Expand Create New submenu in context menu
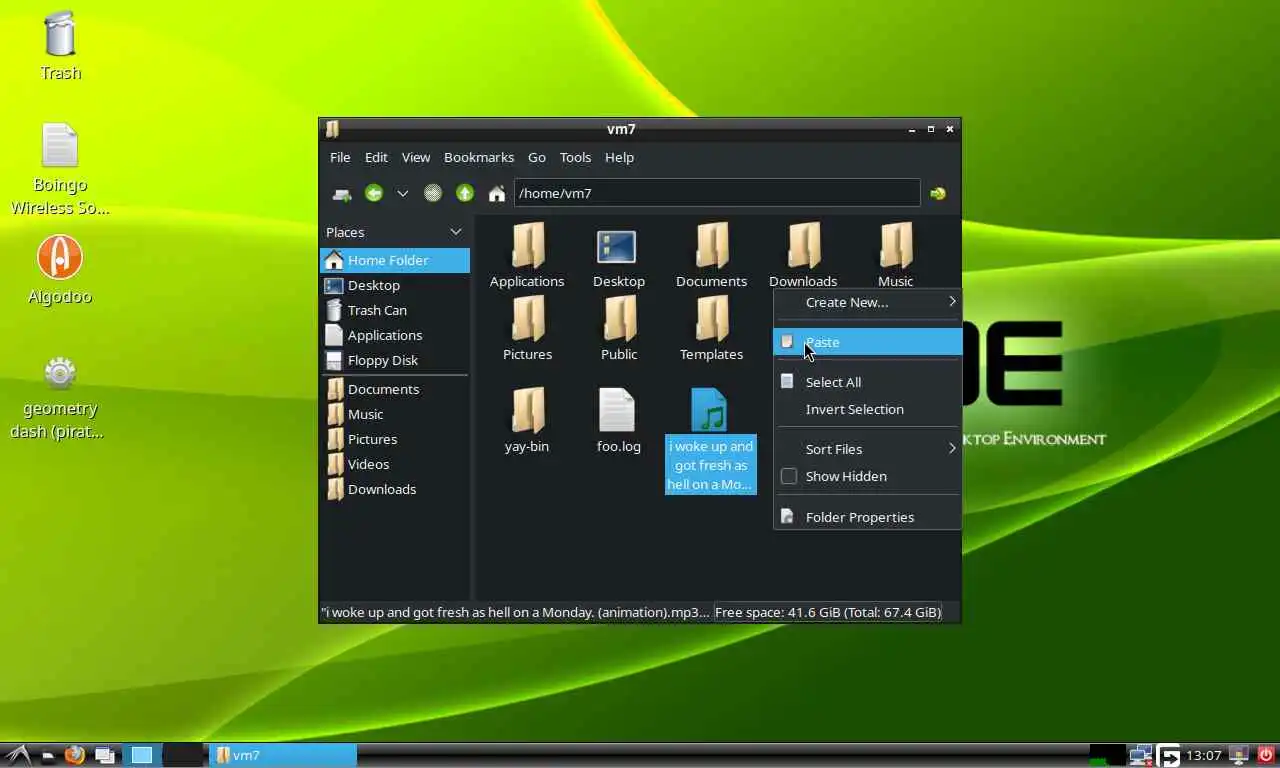 (867, 302)
